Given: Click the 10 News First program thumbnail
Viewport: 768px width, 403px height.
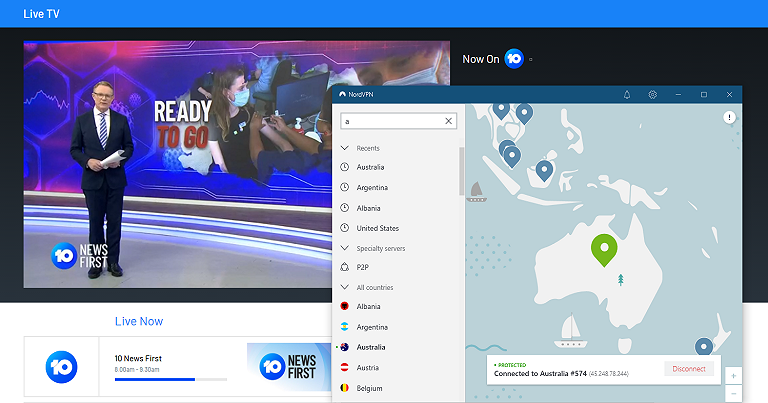Looking at the screenshot, I should pyautogui.click(x=289, y=367).
